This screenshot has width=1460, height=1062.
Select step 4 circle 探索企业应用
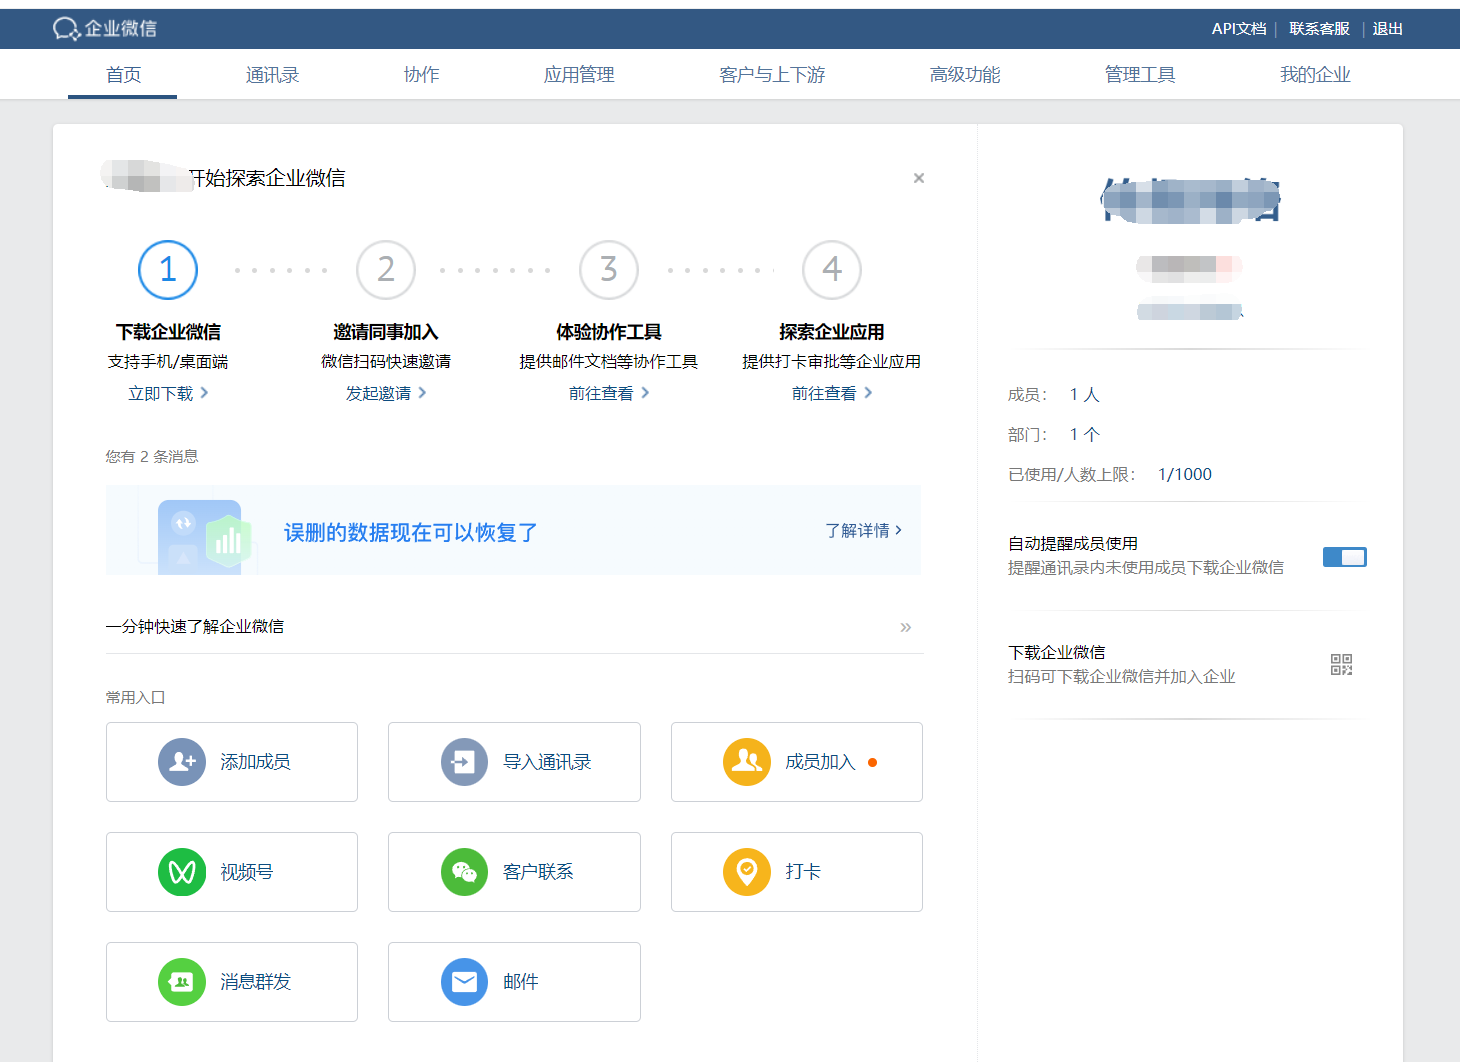[x=832, y=270]
